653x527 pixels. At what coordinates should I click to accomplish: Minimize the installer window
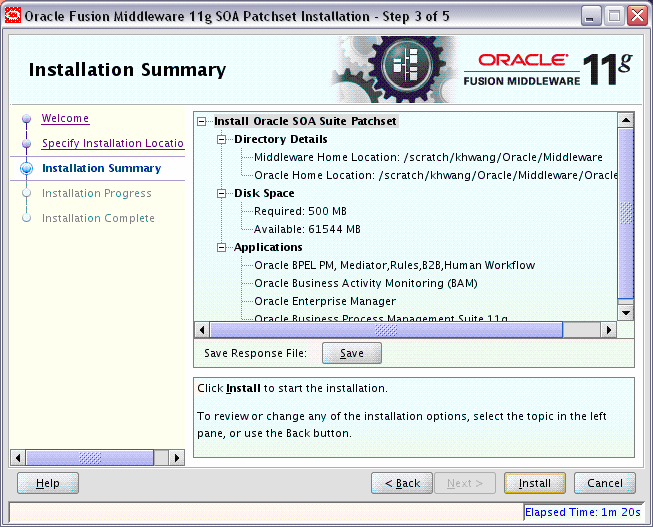coord(590,16)
